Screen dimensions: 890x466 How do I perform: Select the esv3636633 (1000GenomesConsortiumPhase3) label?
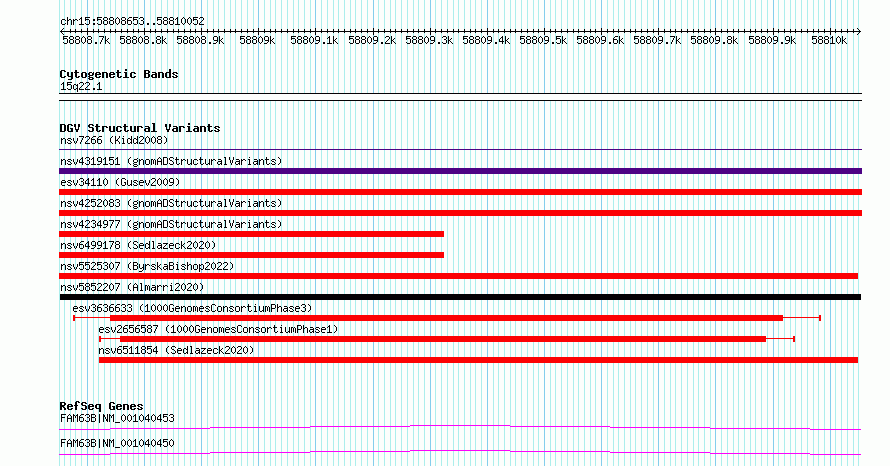coord(192,308)
